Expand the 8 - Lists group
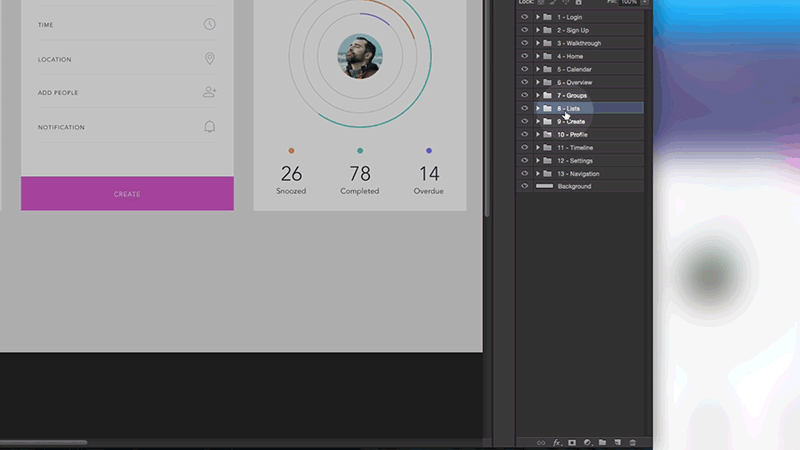 (x=538, y=108)
